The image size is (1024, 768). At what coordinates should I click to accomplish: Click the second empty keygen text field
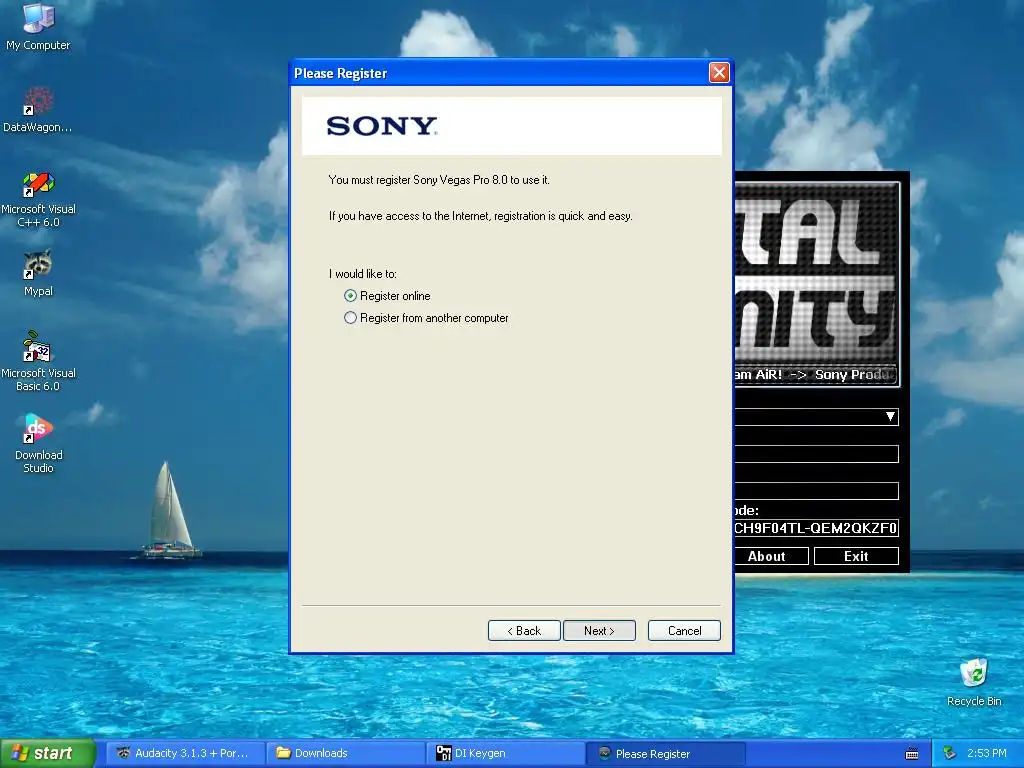816,491
